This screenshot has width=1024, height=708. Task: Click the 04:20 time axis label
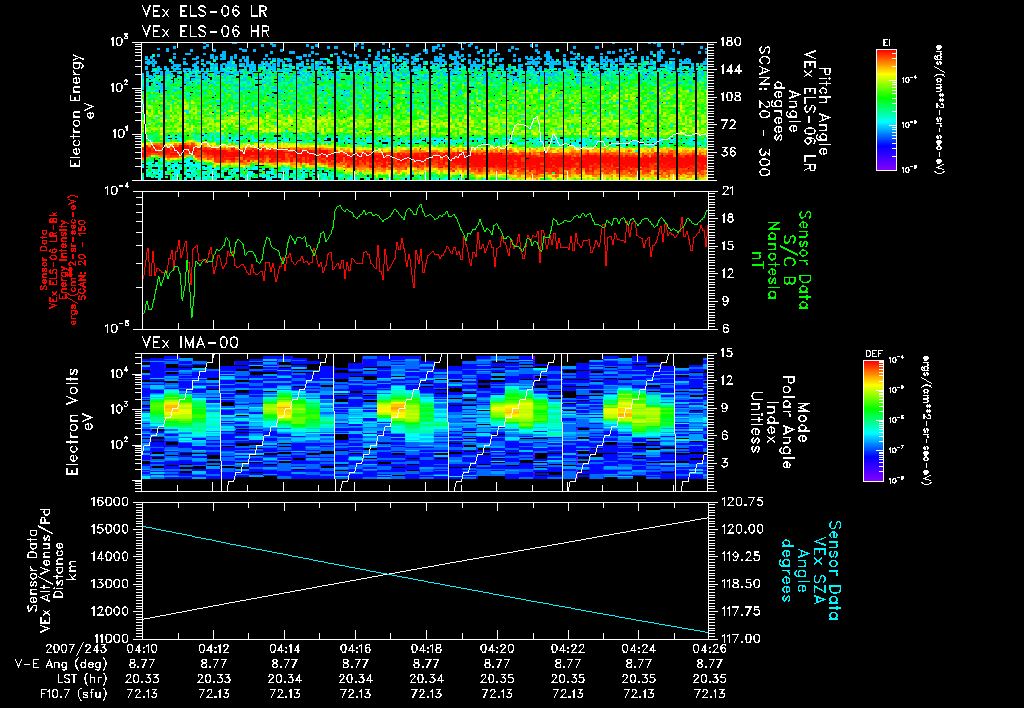coord(498,650)
